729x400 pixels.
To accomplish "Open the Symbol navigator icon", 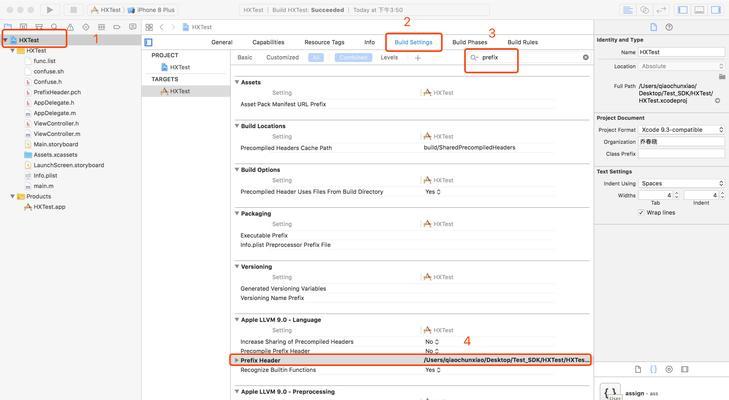I will [x=39, y=27].
